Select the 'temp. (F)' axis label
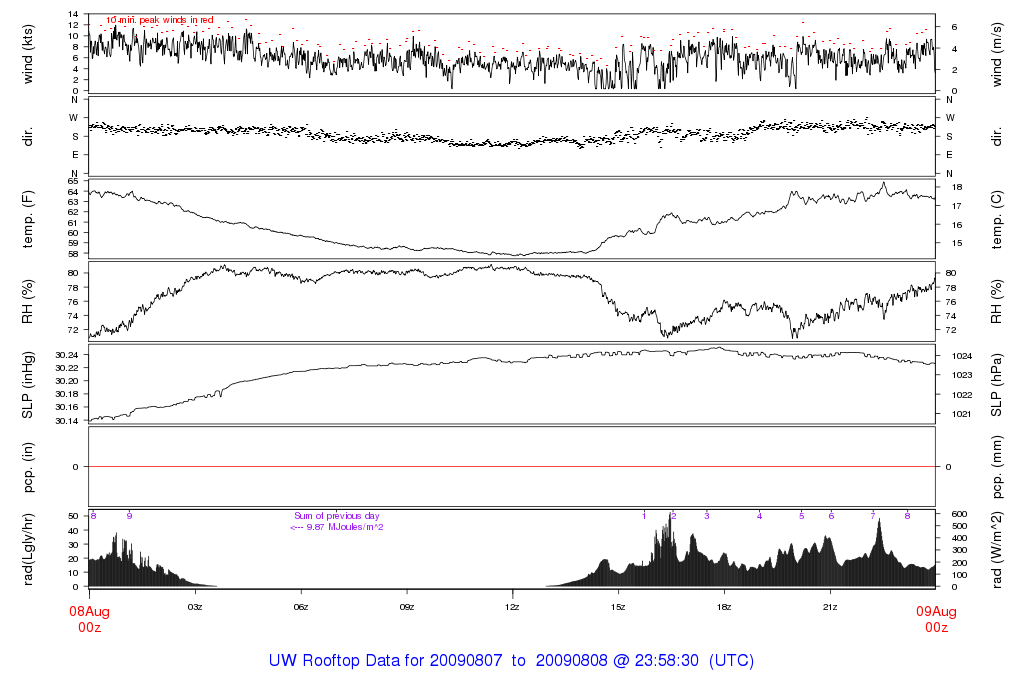1024x700 pixels. [29, 218]
